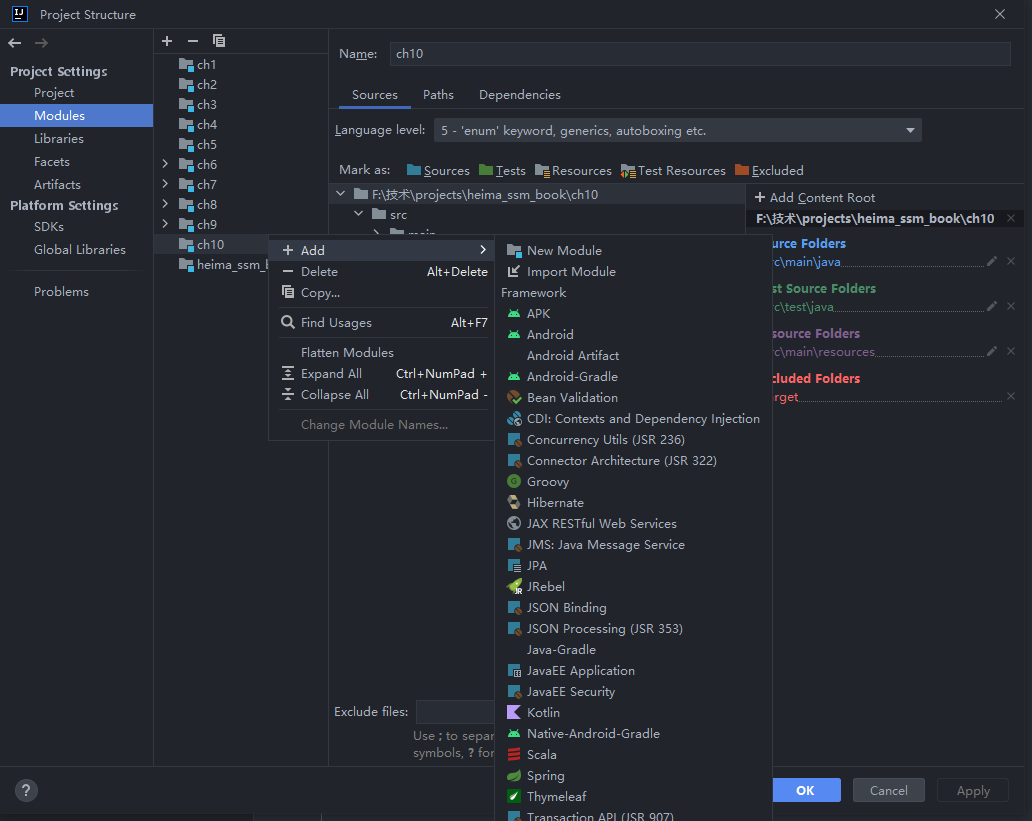Choose Expand All
This screenshot has height=821, width=1032.
[x=383, y=373]
